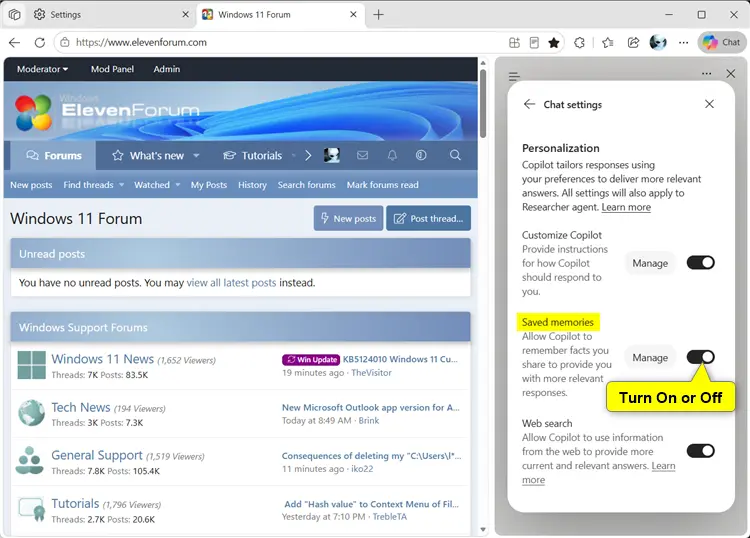Click the Post thread button
The height and width of the screenshot is (538, 750).
pyautogui.click(x=428, y=219)
